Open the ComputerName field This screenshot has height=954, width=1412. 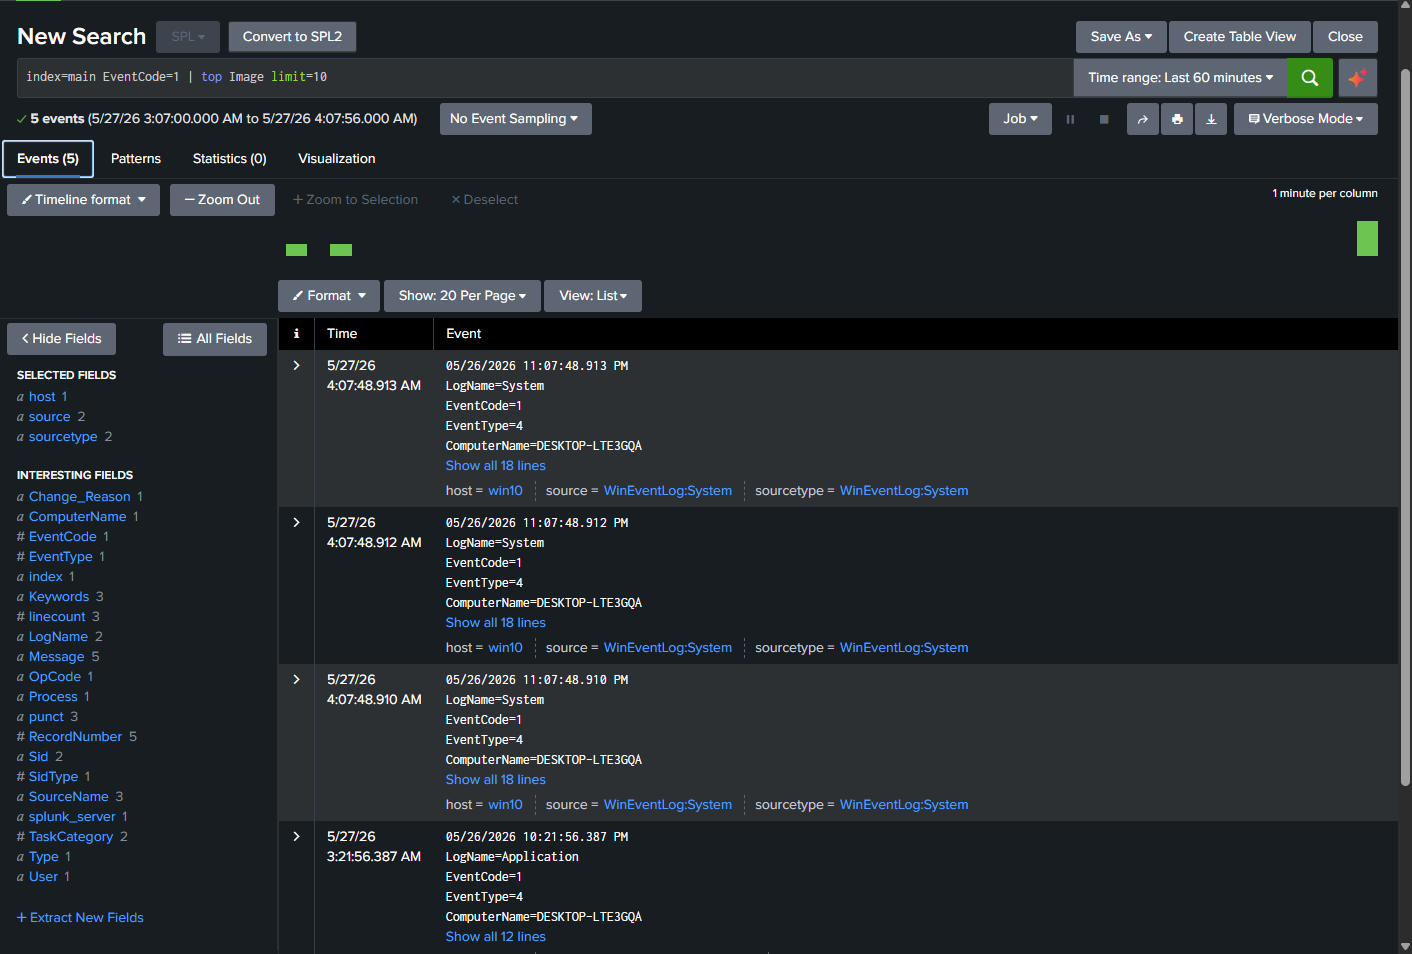tap(78, 517)
